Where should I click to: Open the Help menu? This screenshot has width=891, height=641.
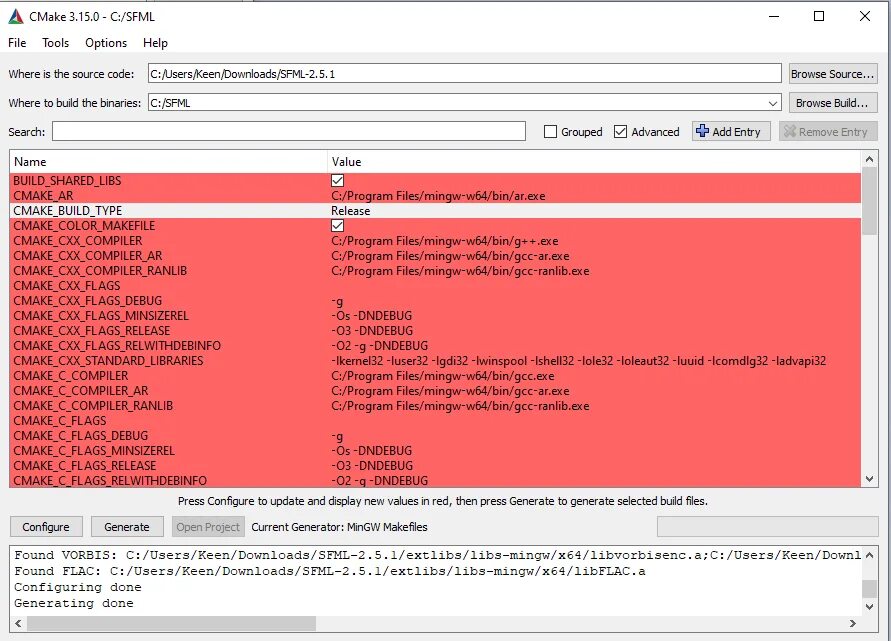155,43
